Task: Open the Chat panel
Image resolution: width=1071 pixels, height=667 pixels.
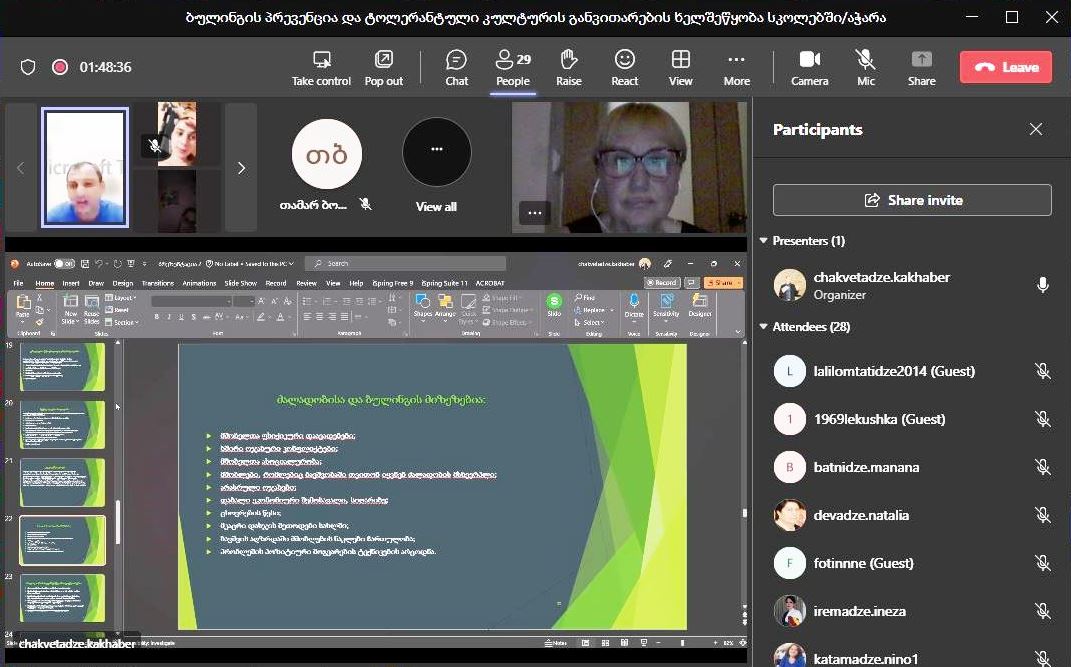Action: [x=456, y=68]
